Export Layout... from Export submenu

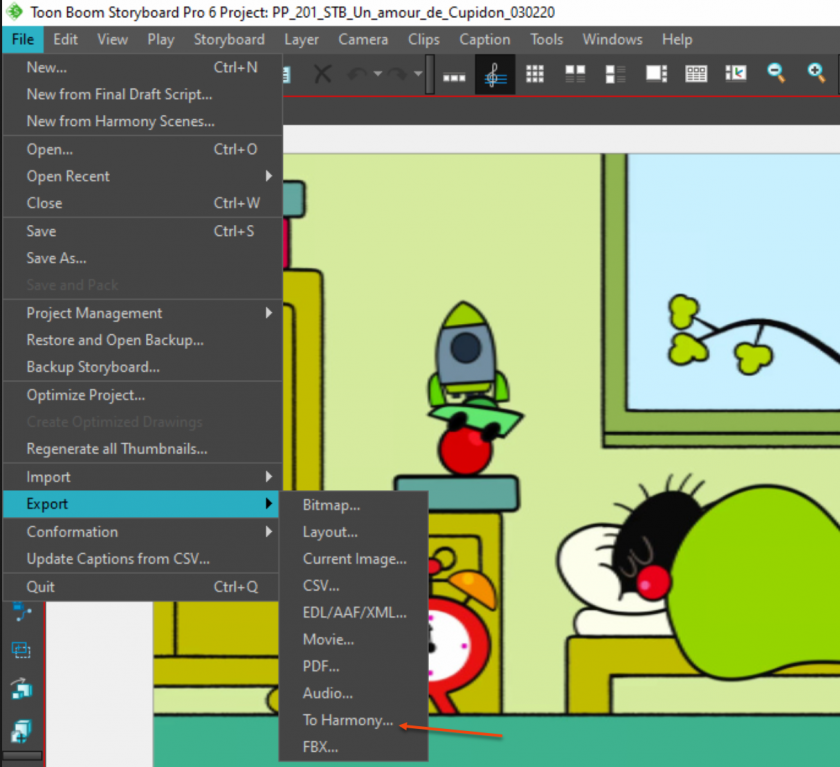(354, 532)
